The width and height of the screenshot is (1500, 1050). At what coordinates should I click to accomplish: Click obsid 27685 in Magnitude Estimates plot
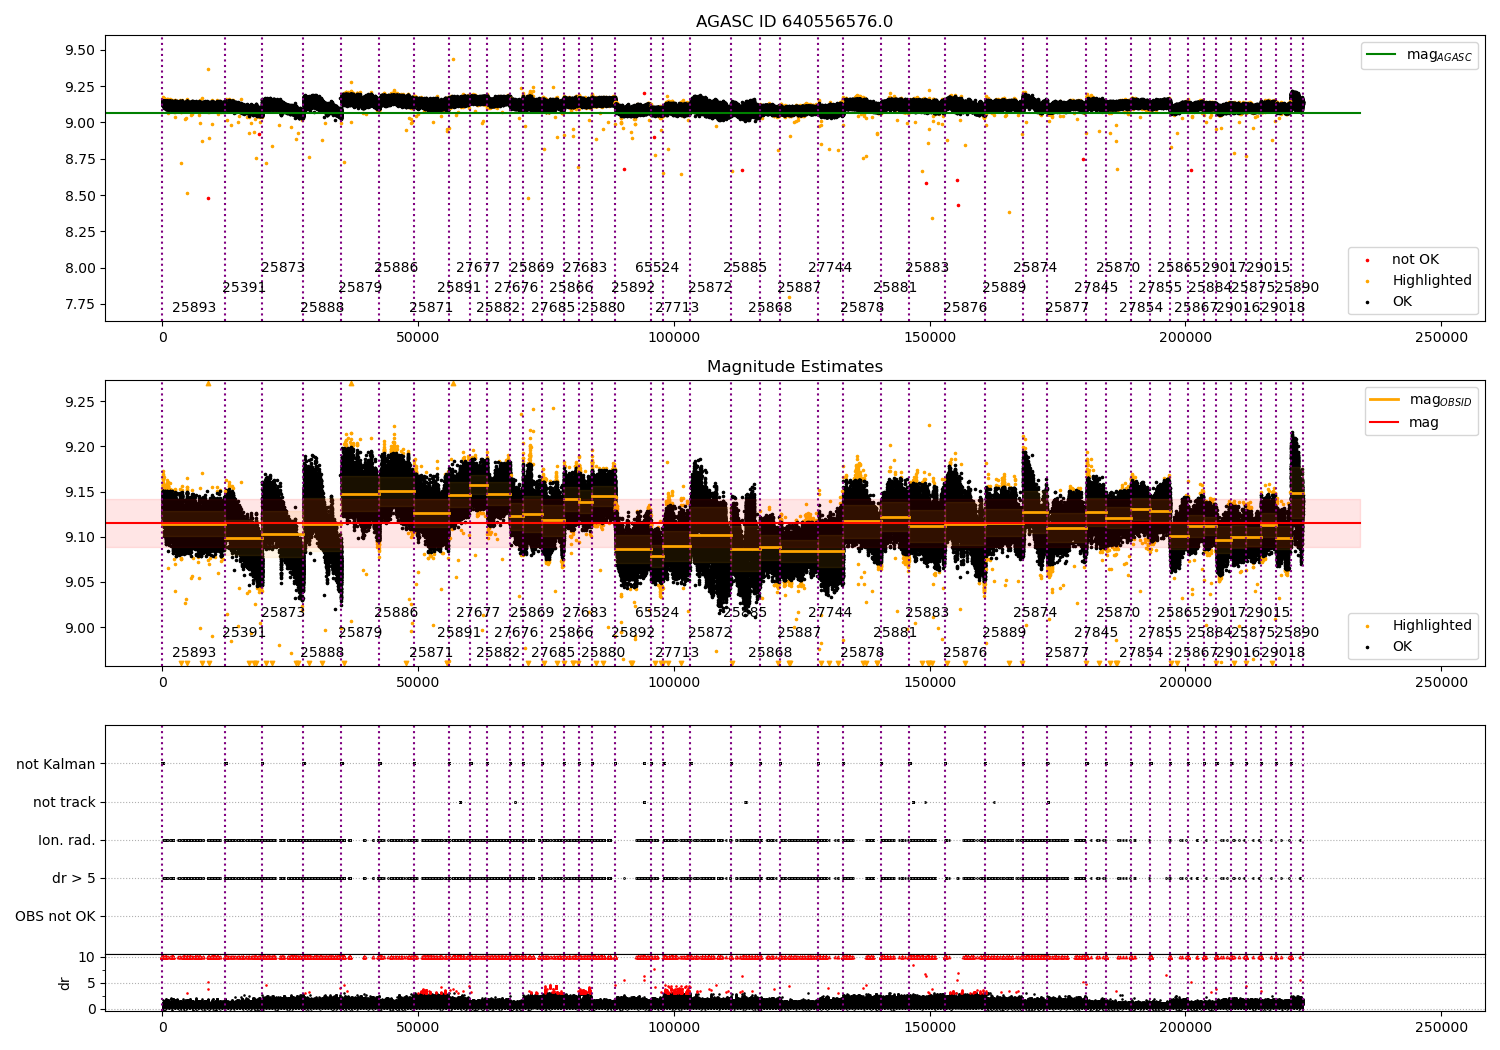tap(553, 653)
